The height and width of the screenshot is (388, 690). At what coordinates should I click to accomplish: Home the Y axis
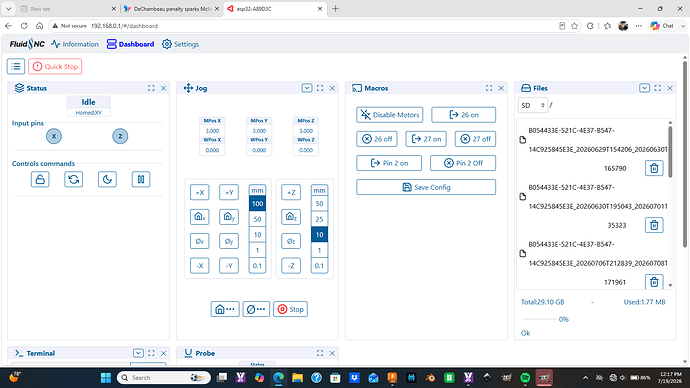point(229,216)
